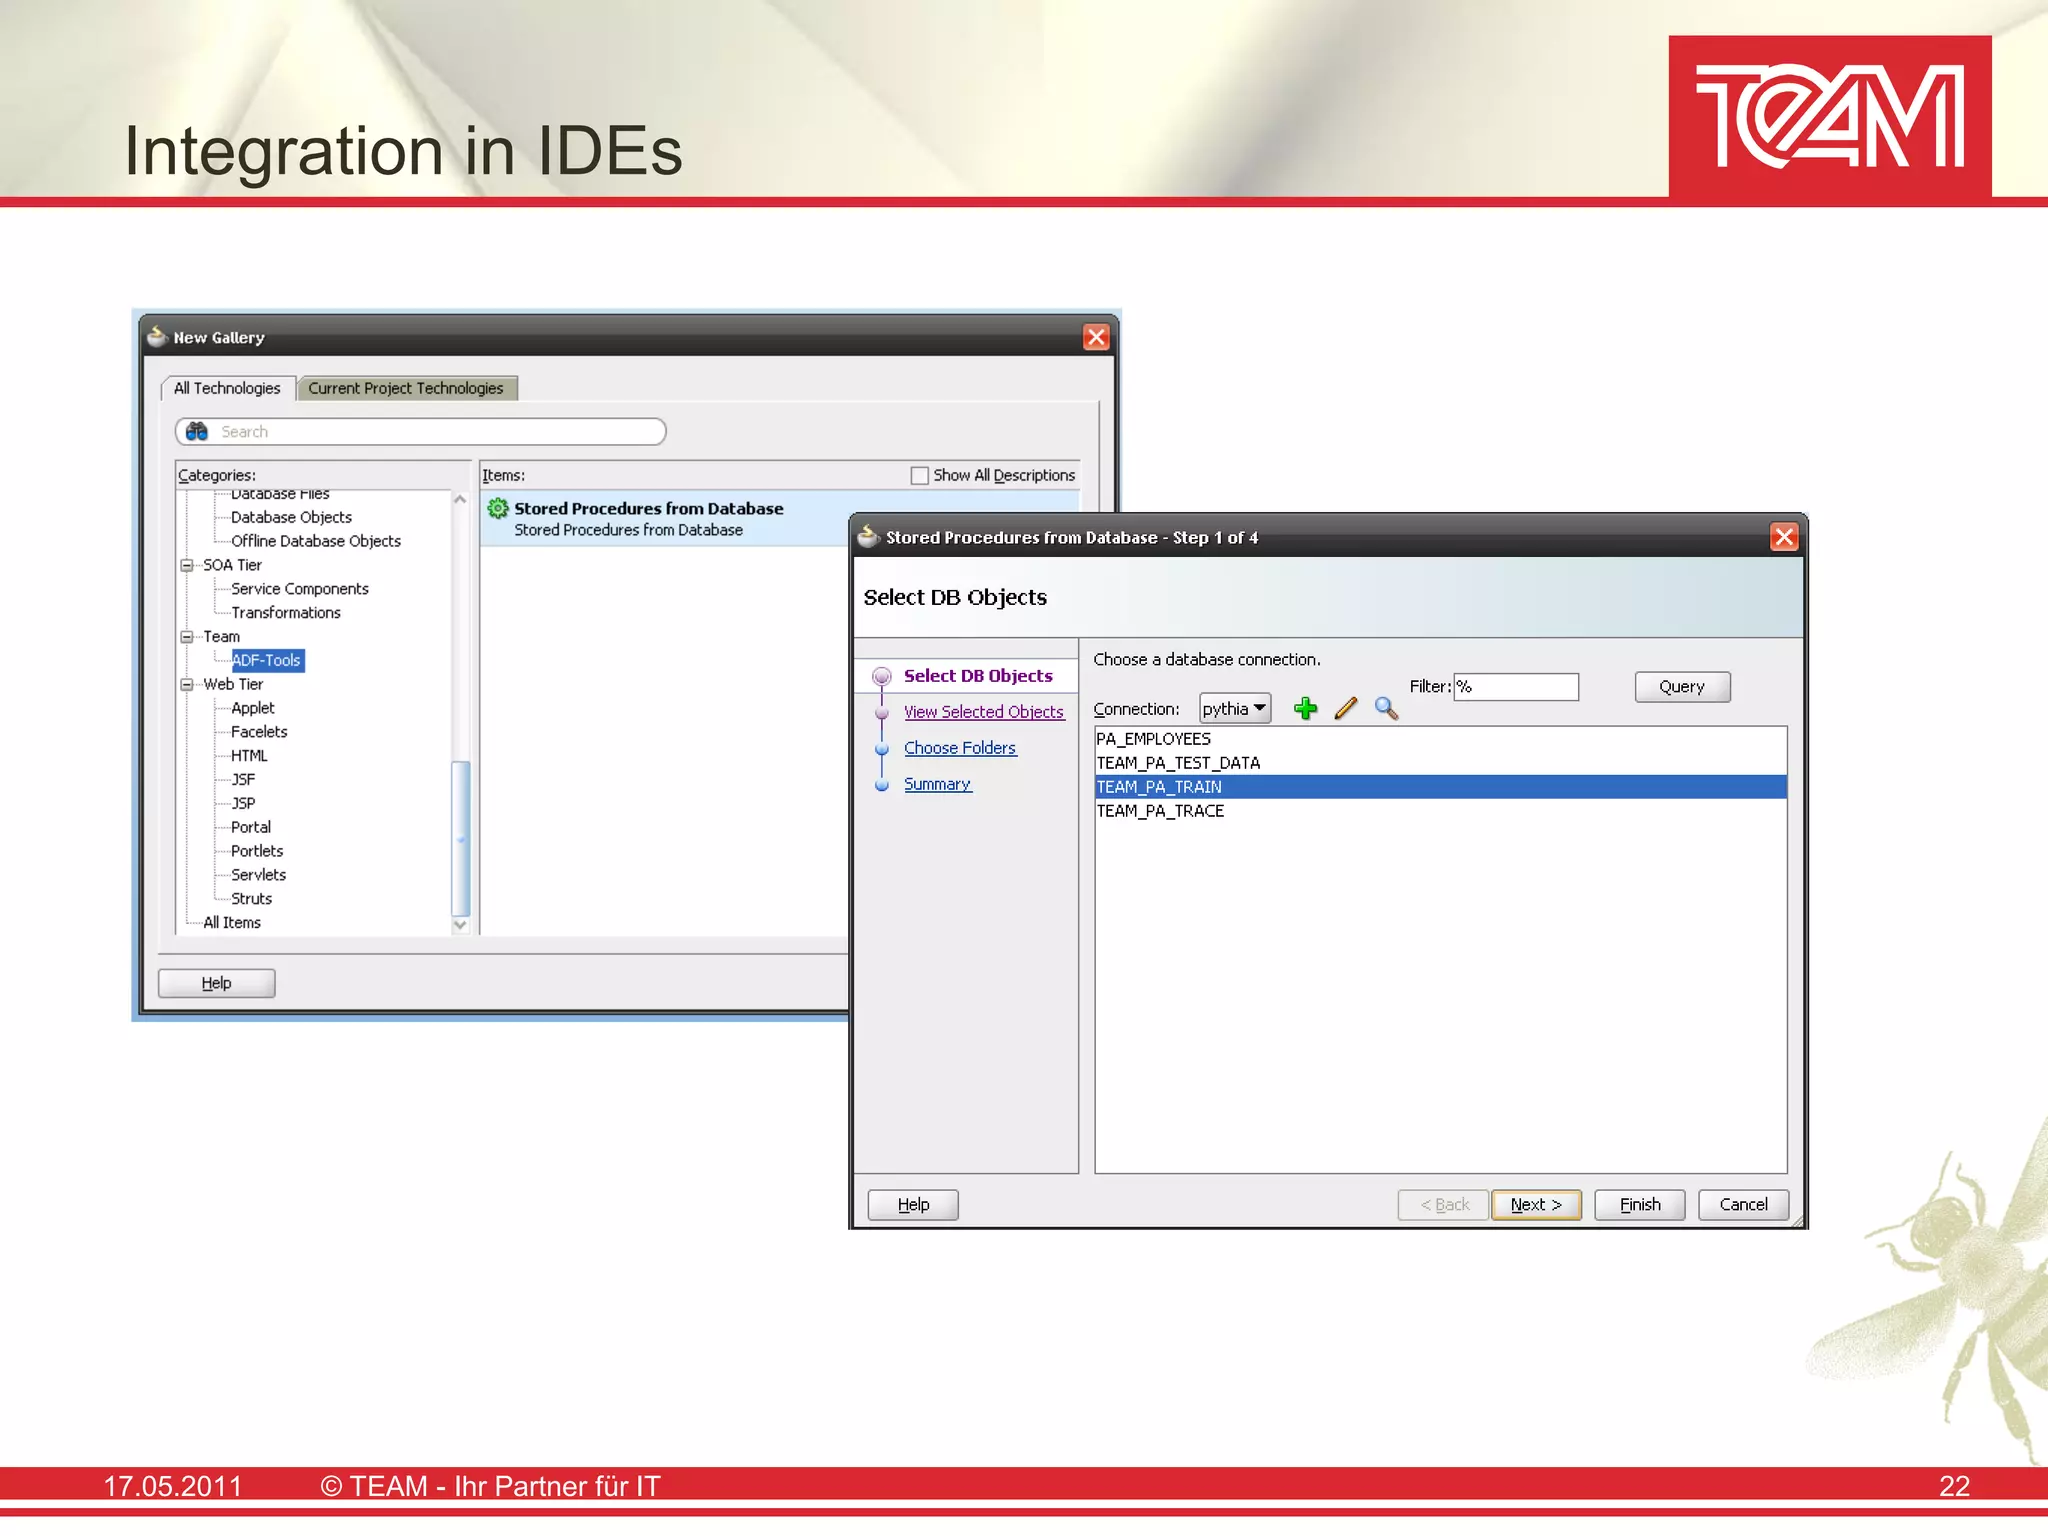Click Help in the wizard dialog
Image resolution: width=2048 pixels, height=1536 pixels.
(913, 1205)
